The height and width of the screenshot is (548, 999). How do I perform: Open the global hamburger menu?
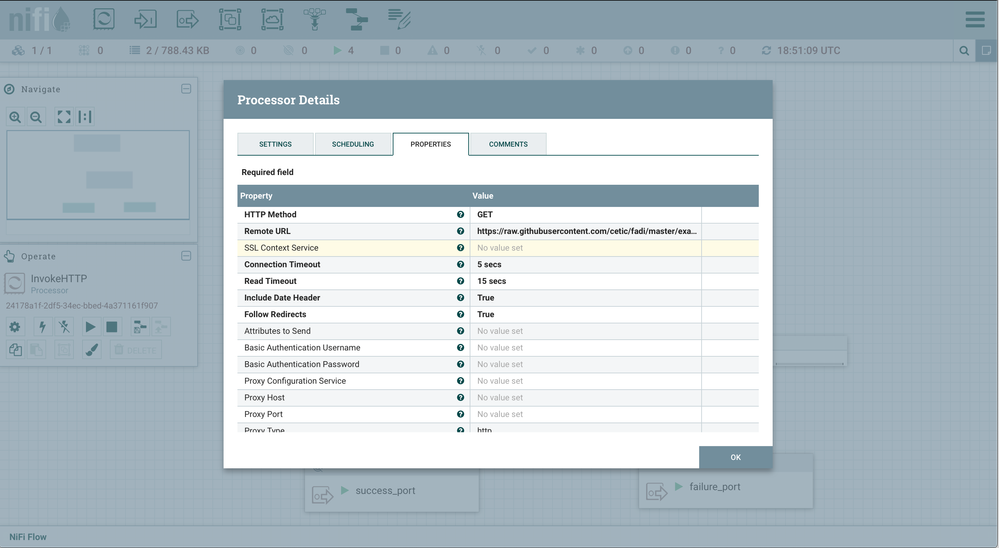pos(975,20)
